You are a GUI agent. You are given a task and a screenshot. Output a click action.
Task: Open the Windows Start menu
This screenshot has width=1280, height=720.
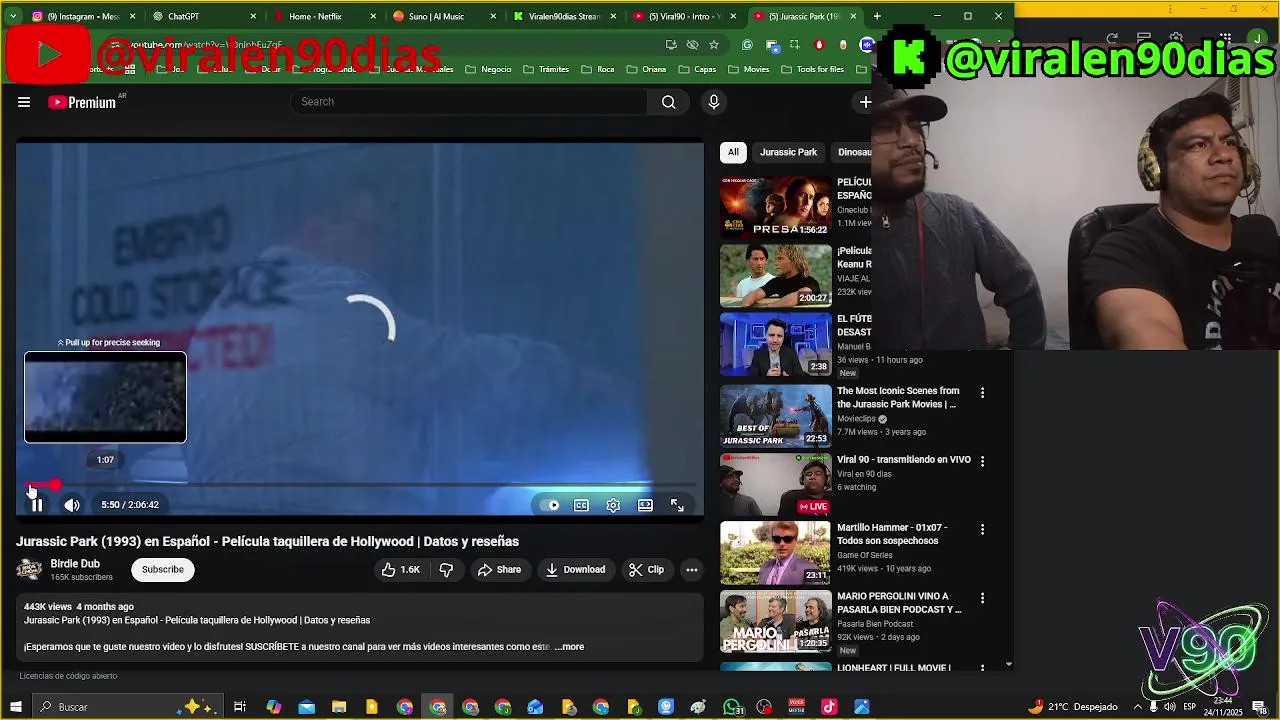(15, 707)
